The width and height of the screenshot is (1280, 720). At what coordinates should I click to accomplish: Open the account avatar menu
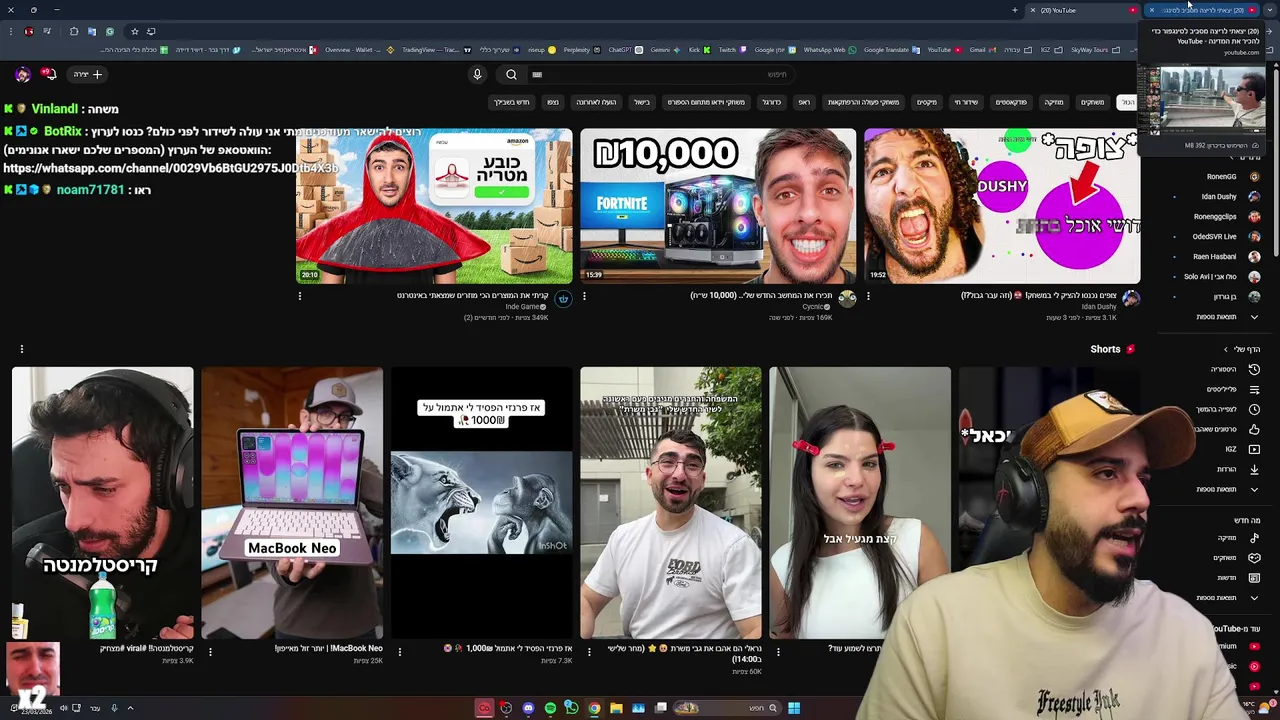(22, 74)
